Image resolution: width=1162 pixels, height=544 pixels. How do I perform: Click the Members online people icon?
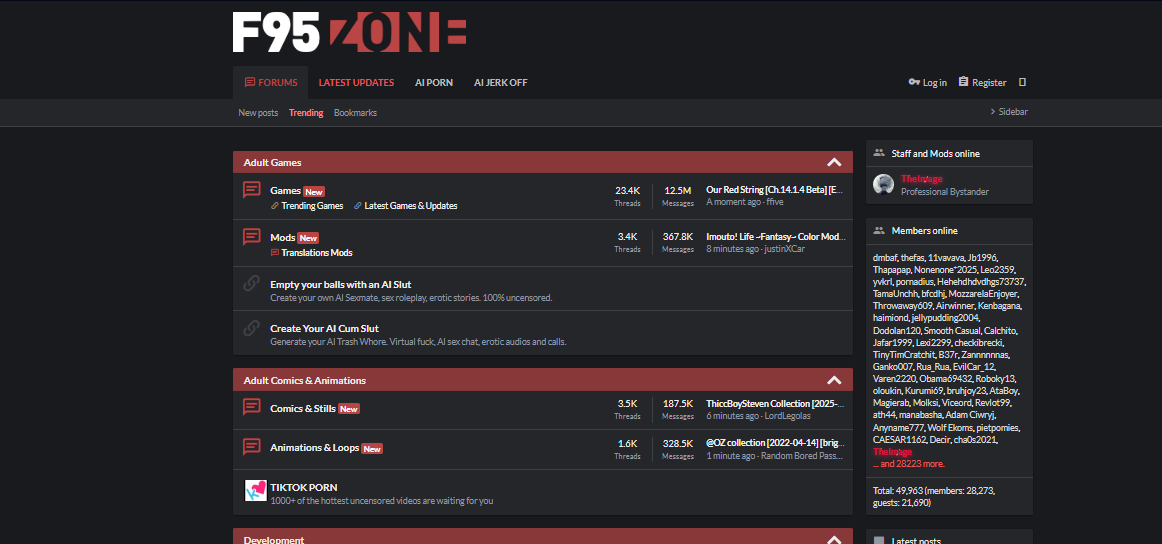pos(879,230)
